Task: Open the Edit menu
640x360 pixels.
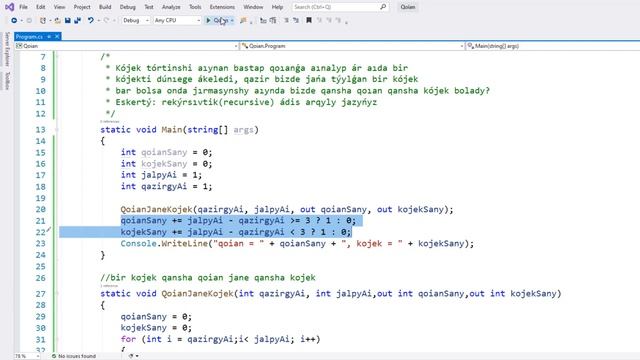Action: tap(40, 7)
